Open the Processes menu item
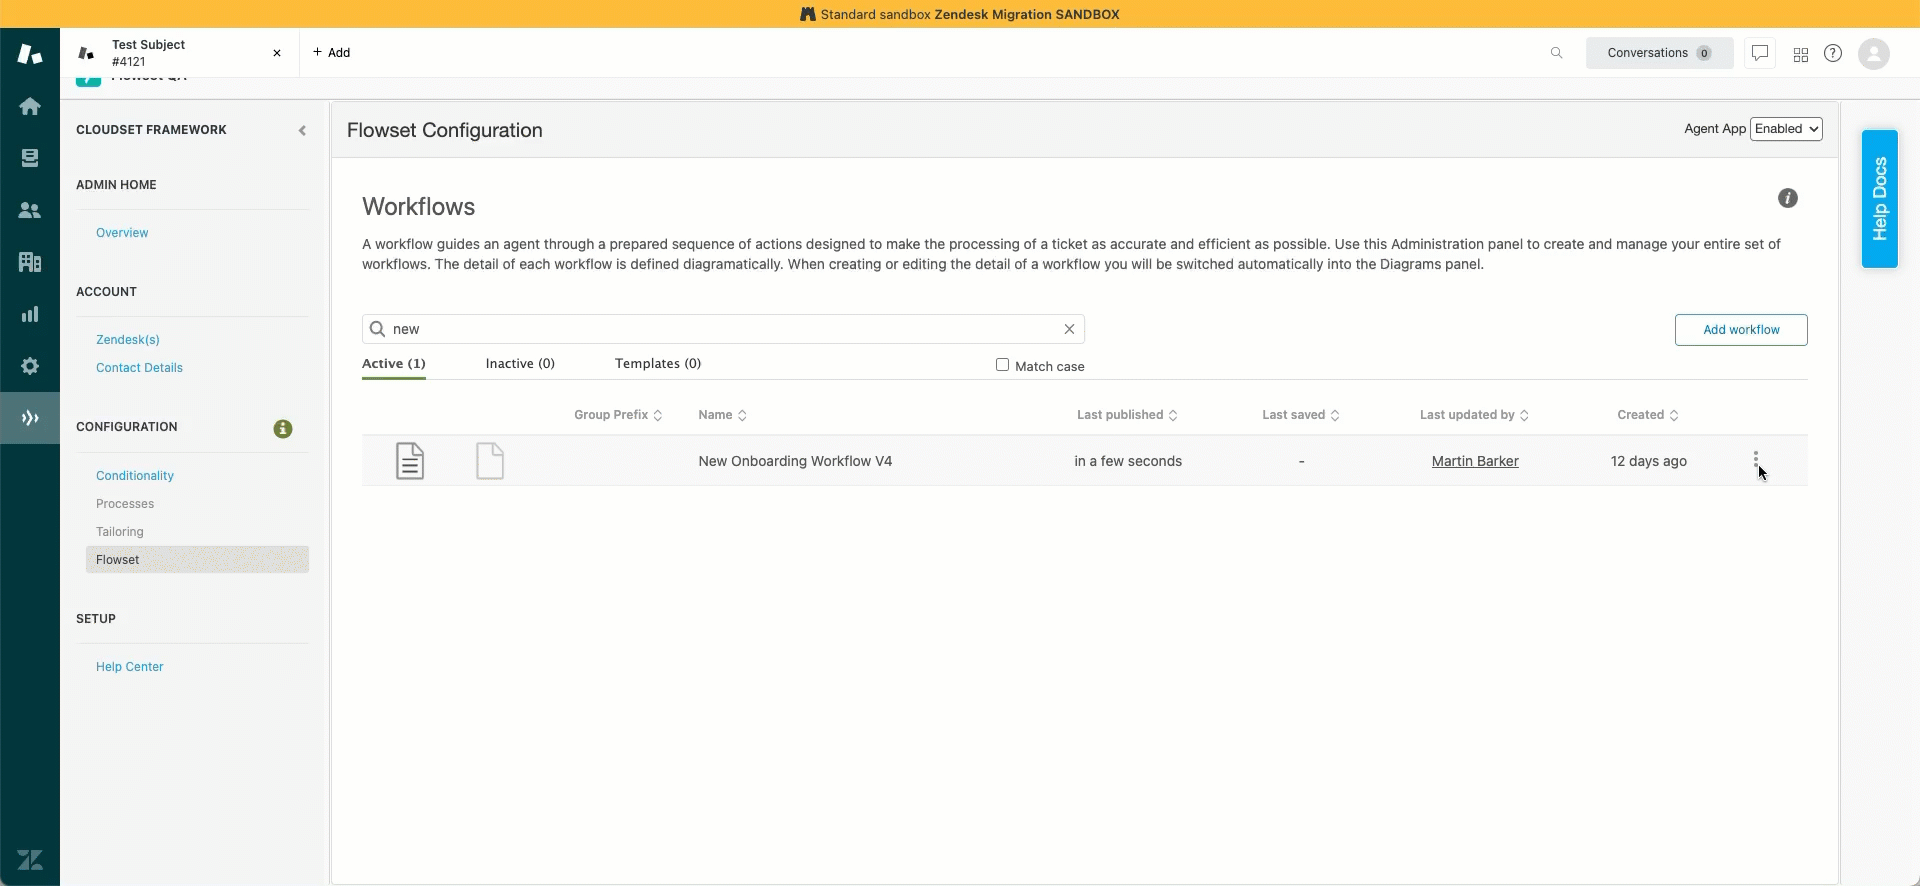This screenshot has height=886, width=1920. [125, 504]
